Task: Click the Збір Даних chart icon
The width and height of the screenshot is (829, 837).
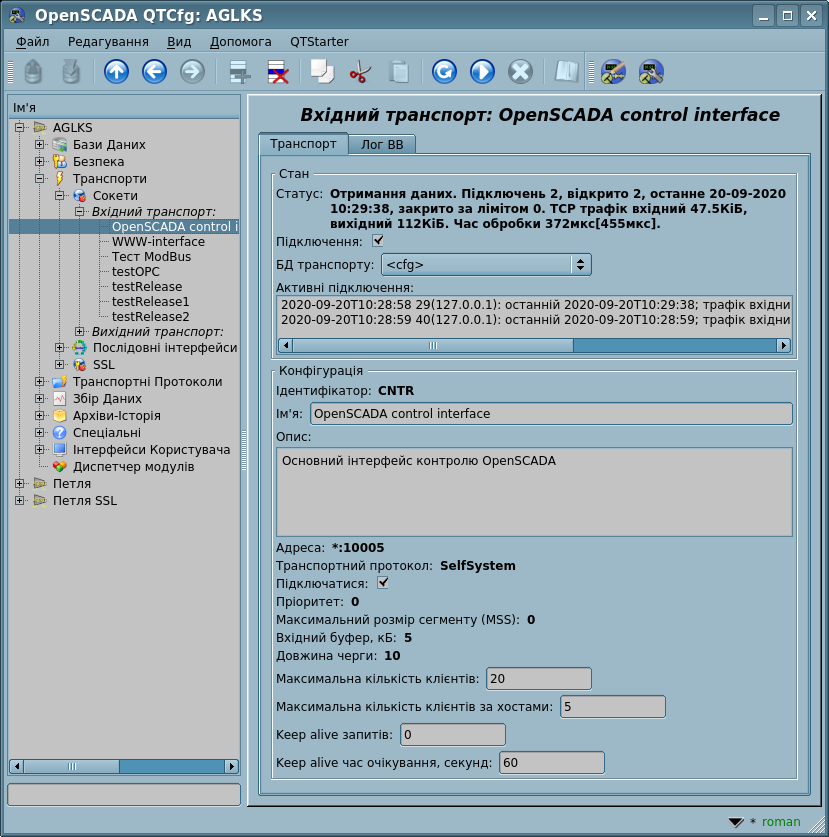Action: 60,399
